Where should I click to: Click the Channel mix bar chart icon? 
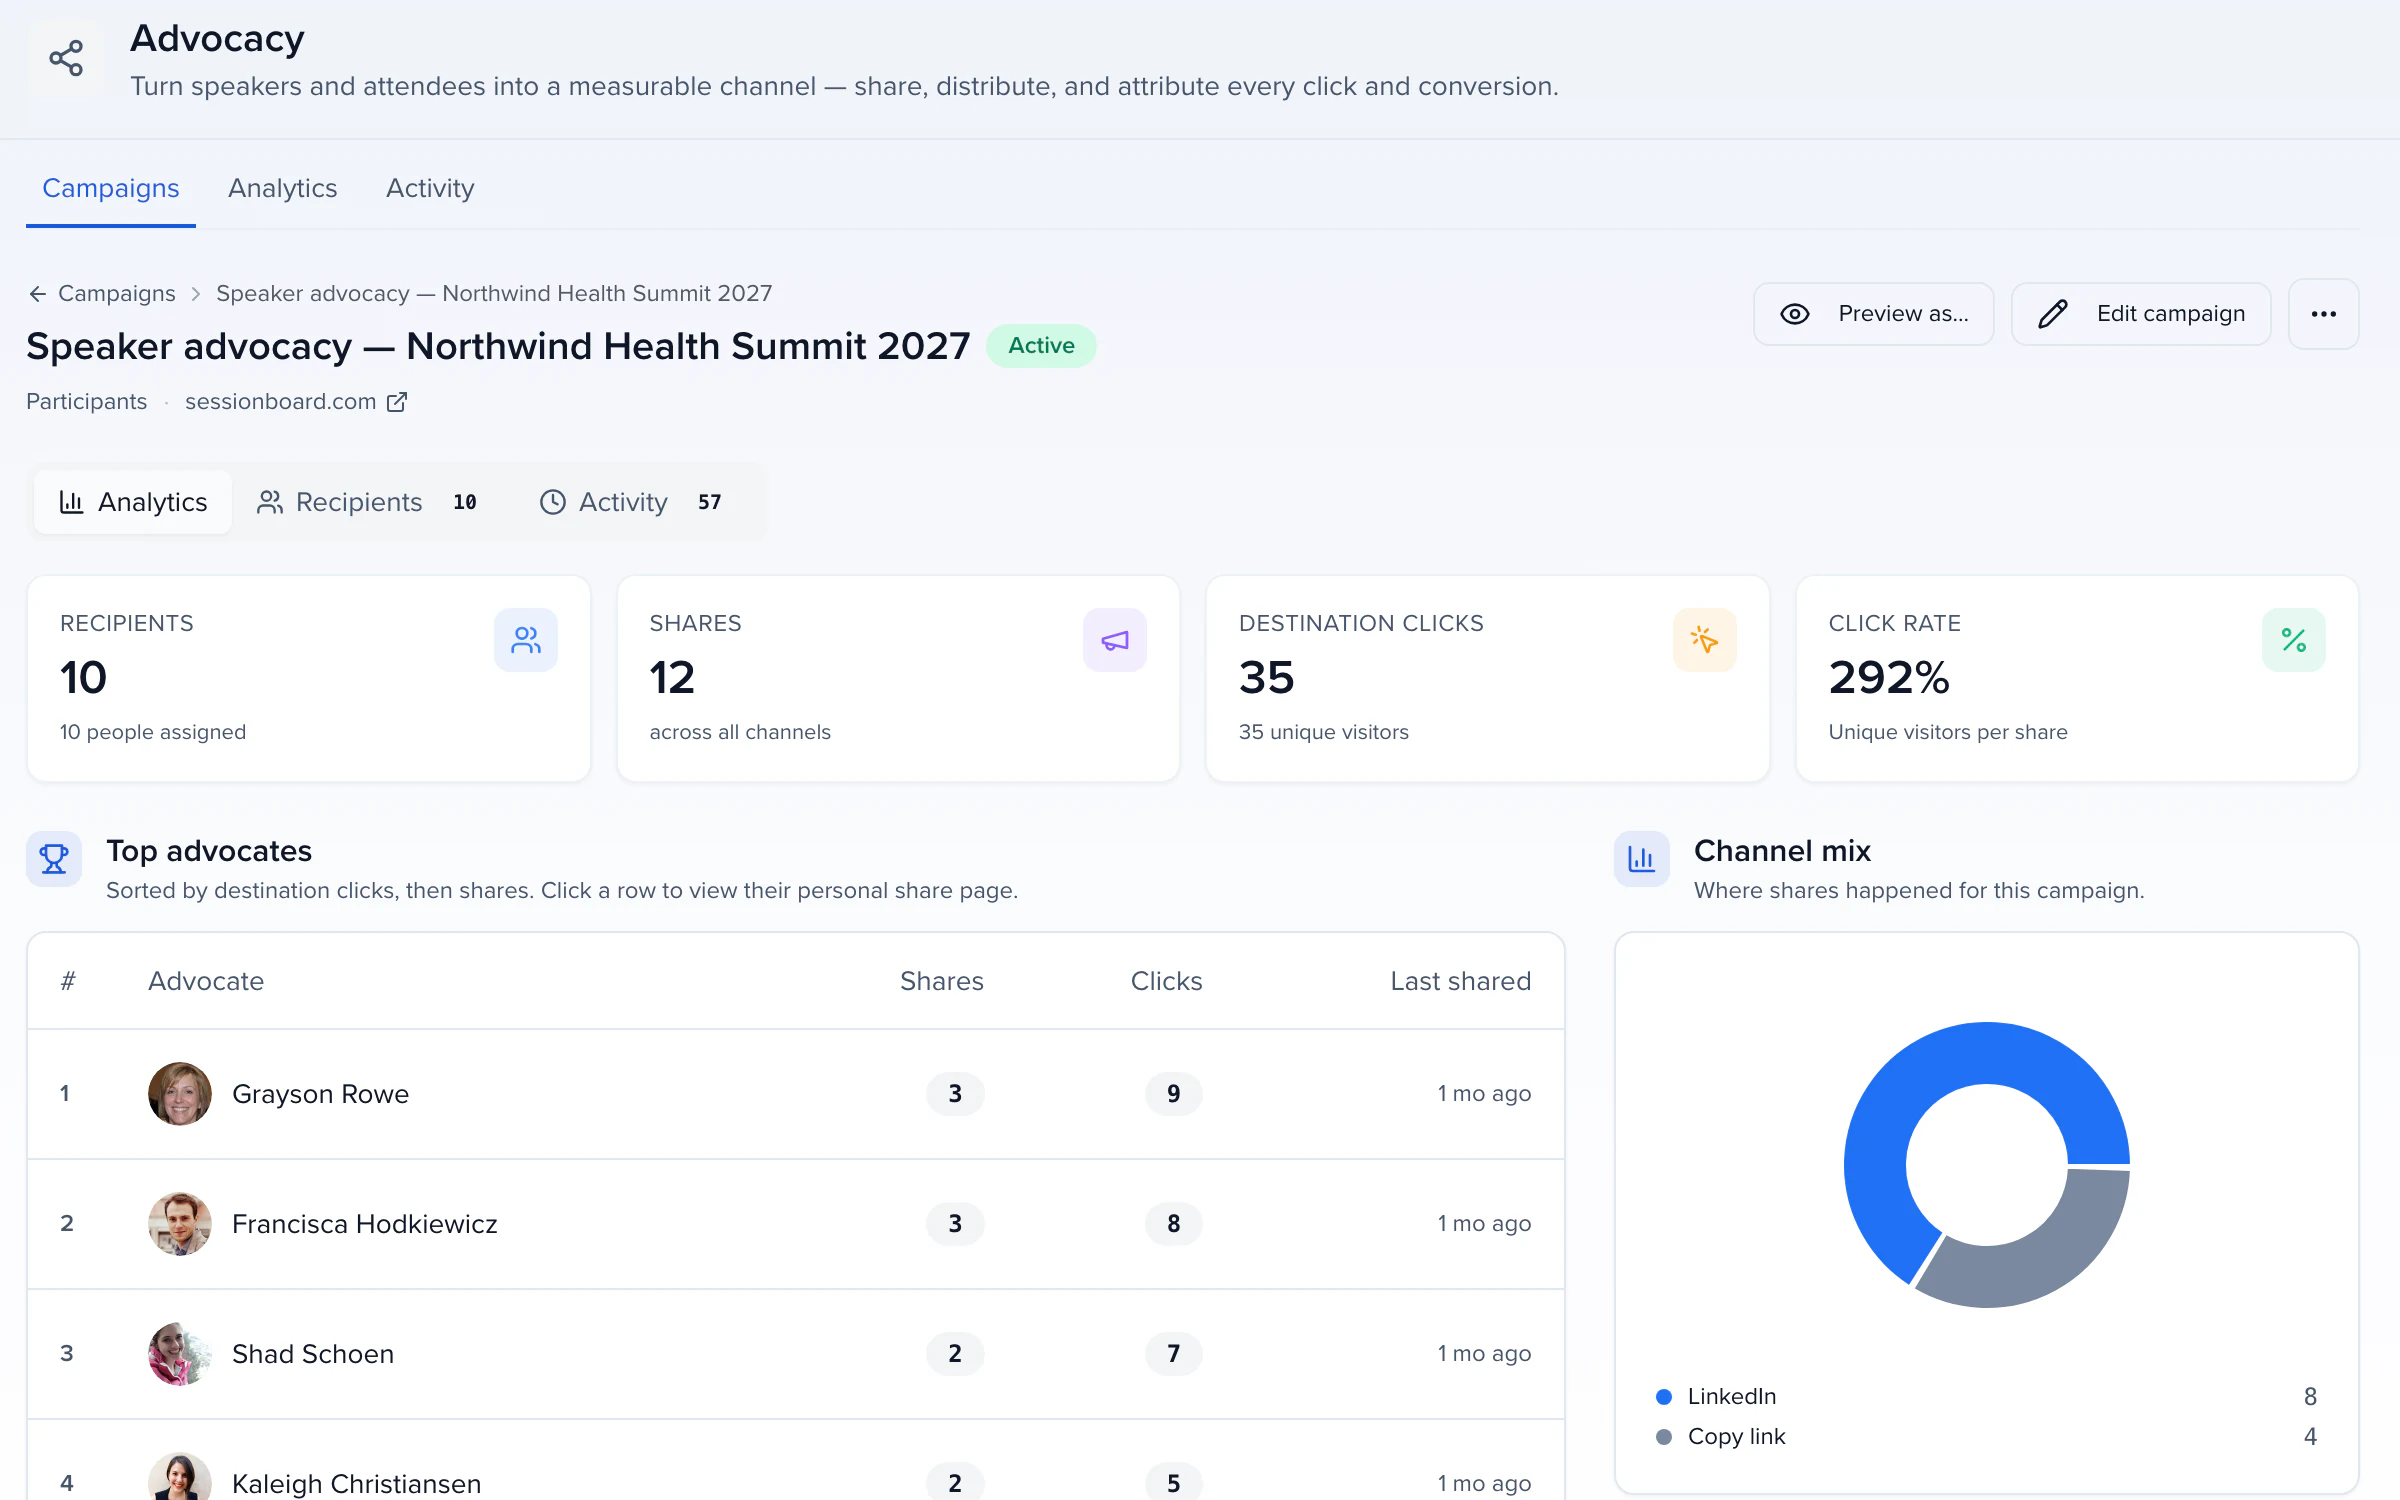point(1642,859)
